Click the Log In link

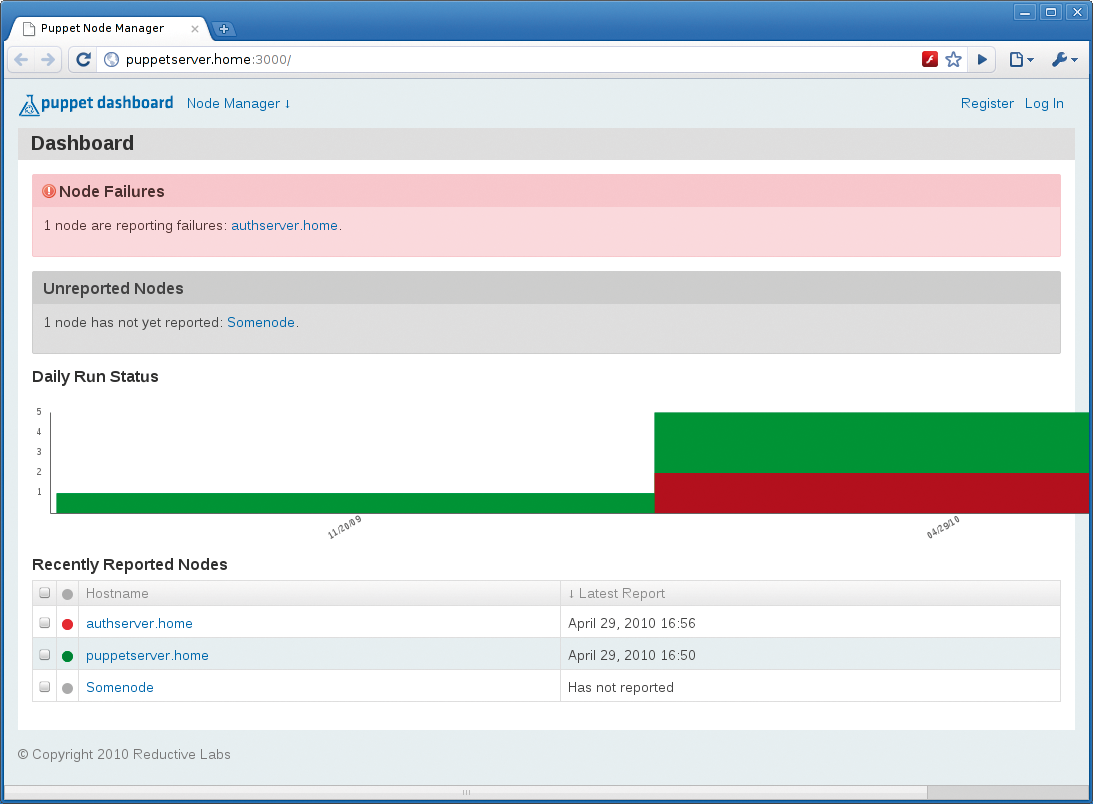tap(1044, 103)
